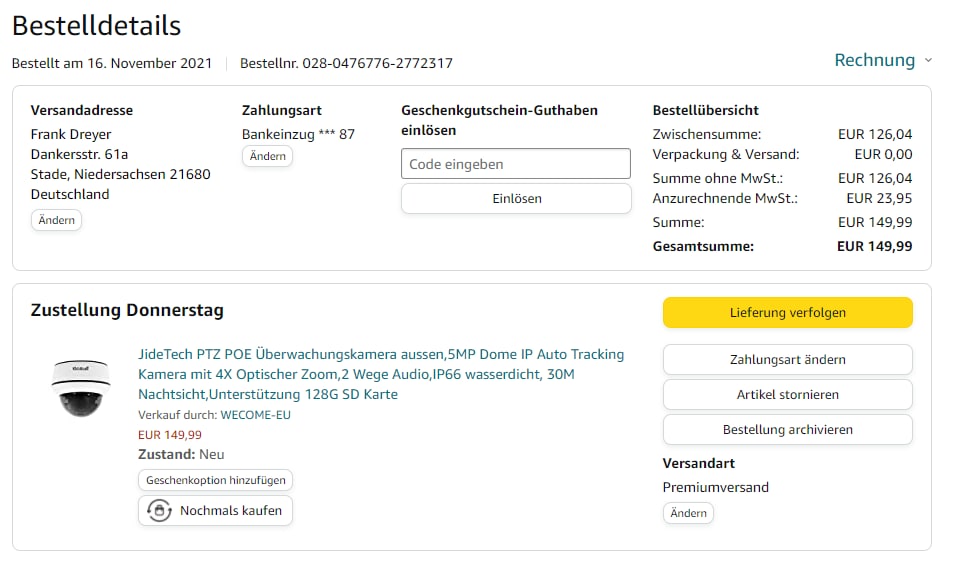Image resolution: width=955 pixels, height=568 pixels.
Task: Cancel item via Artikel stornieren
Action: [x=787, y=395]
